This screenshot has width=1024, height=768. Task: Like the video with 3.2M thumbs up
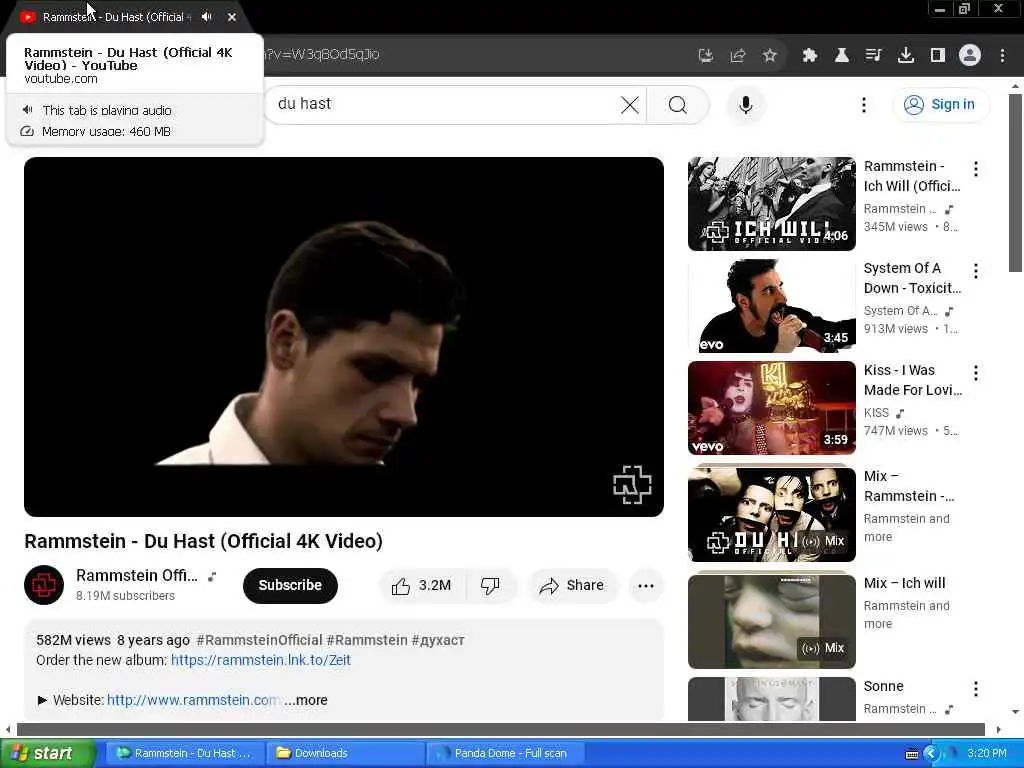pyautogui.click(x=423, y=585)
